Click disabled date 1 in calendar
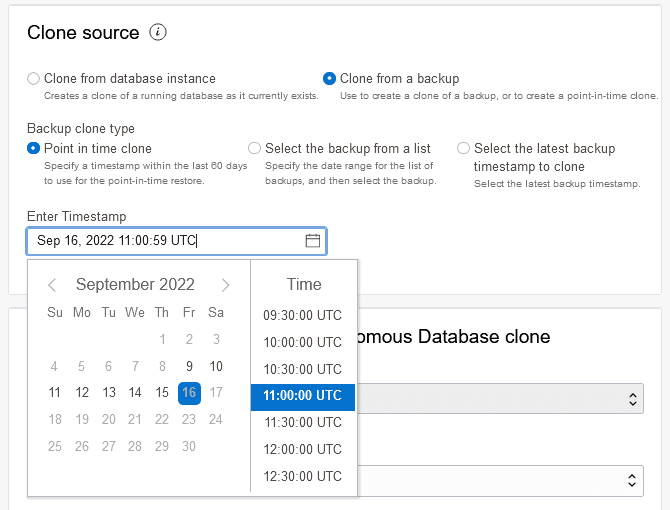This screenshot has width=670, height=510. click(x=162, y=340)
